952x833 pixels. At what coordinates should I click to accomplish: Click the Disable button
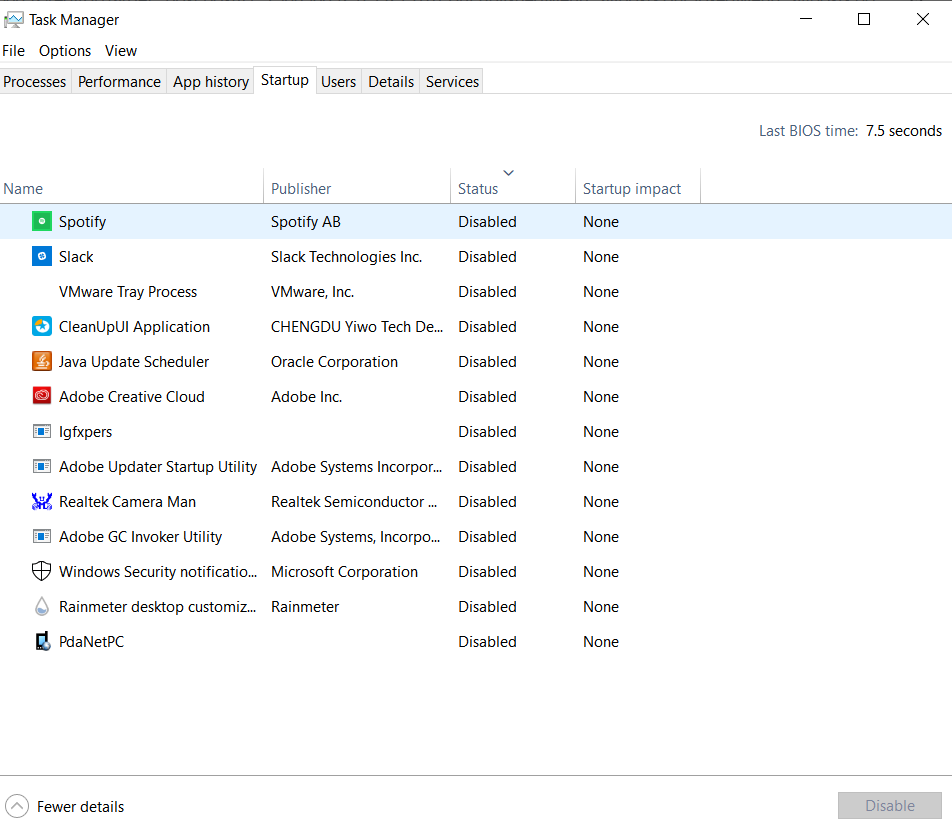[x=889, y=806]
